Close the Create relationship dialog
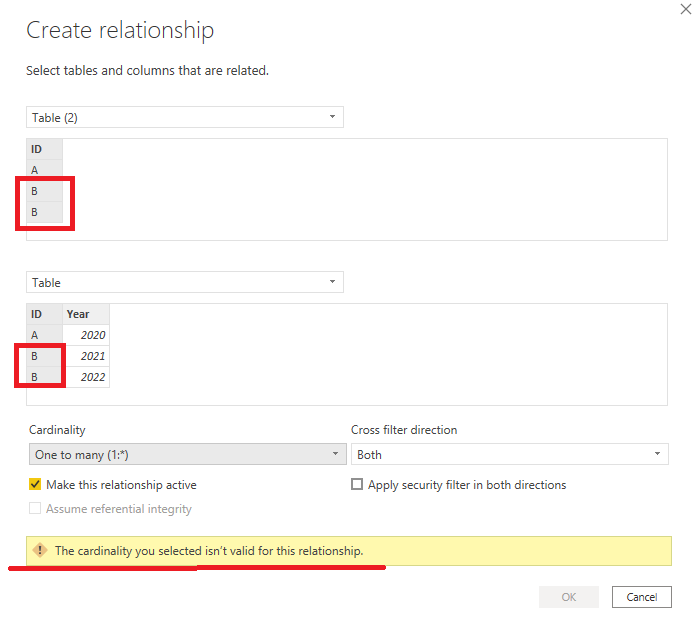The height and width of the screenshot is (634, 698). click(686, 9)
